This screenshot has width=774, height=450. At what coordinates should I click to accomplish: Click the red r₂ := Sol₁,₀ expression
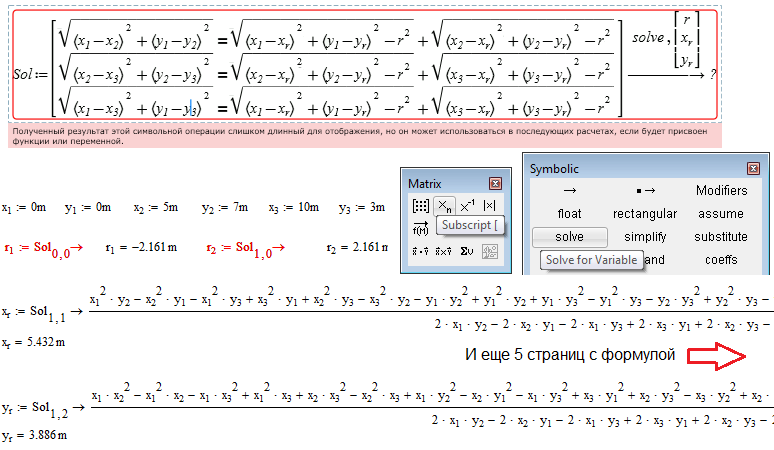click(x=246, y=249)
